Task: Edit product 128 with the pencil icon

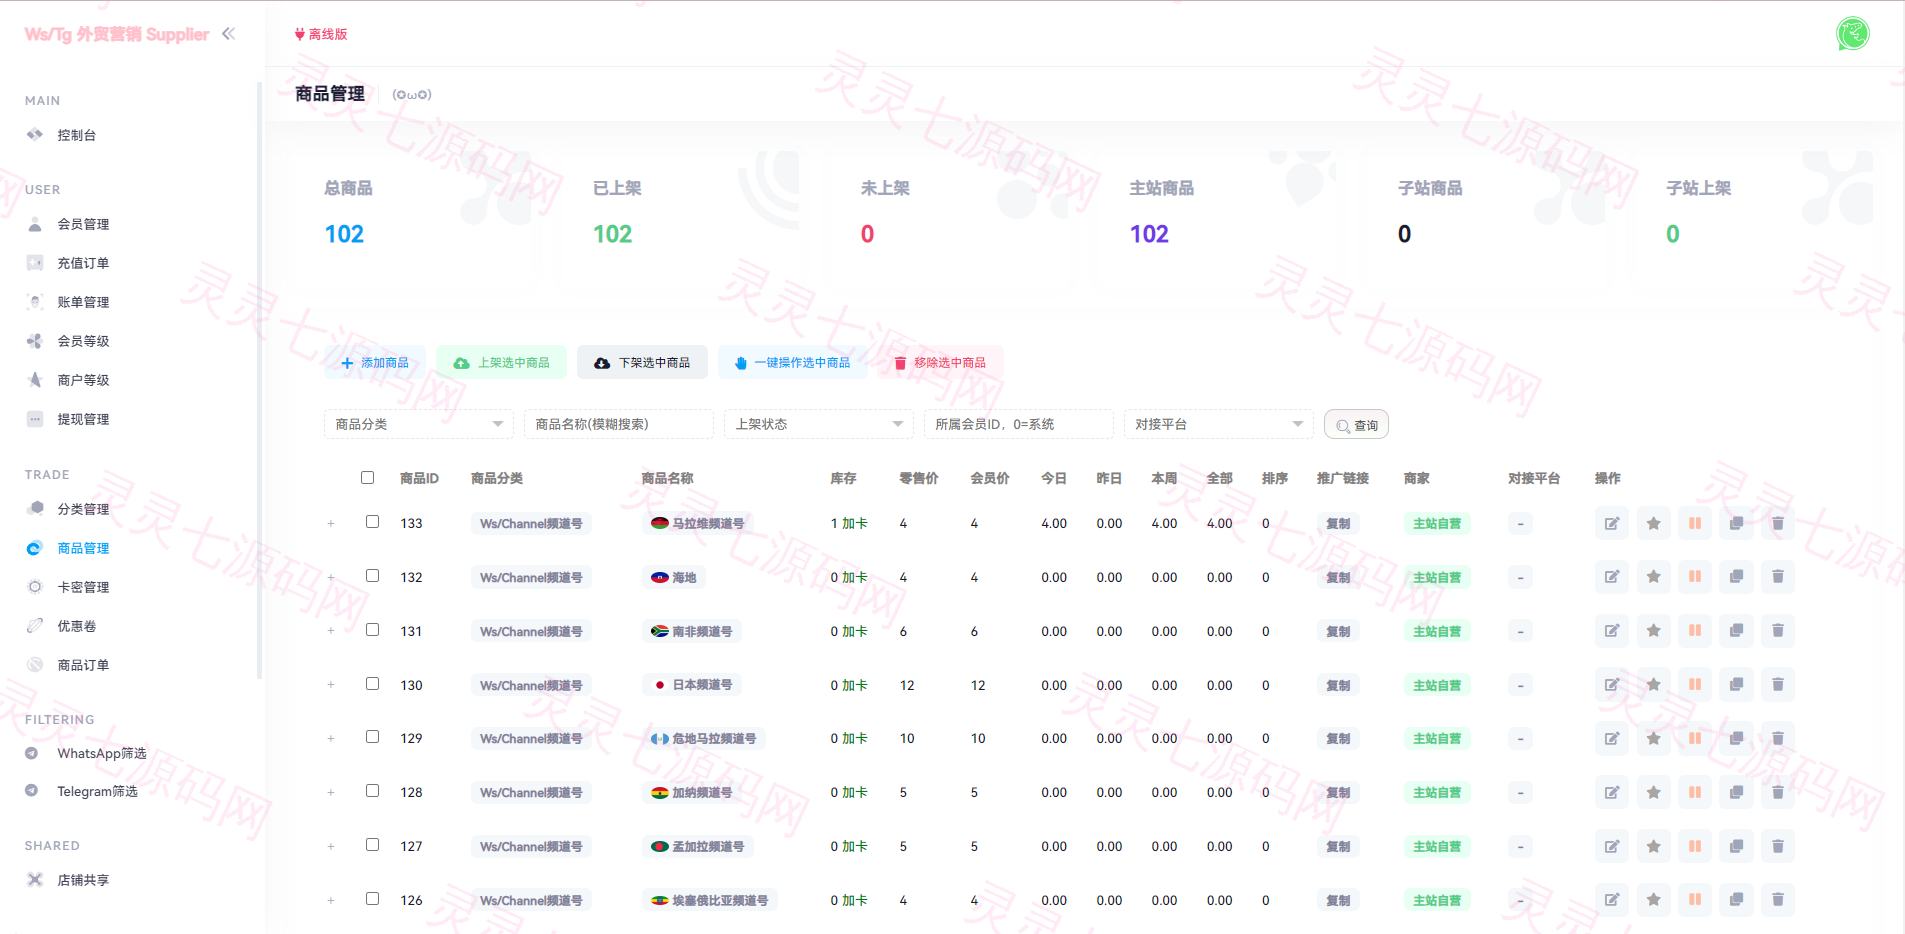Action: pyautogui.click(x=1612, y=792)
